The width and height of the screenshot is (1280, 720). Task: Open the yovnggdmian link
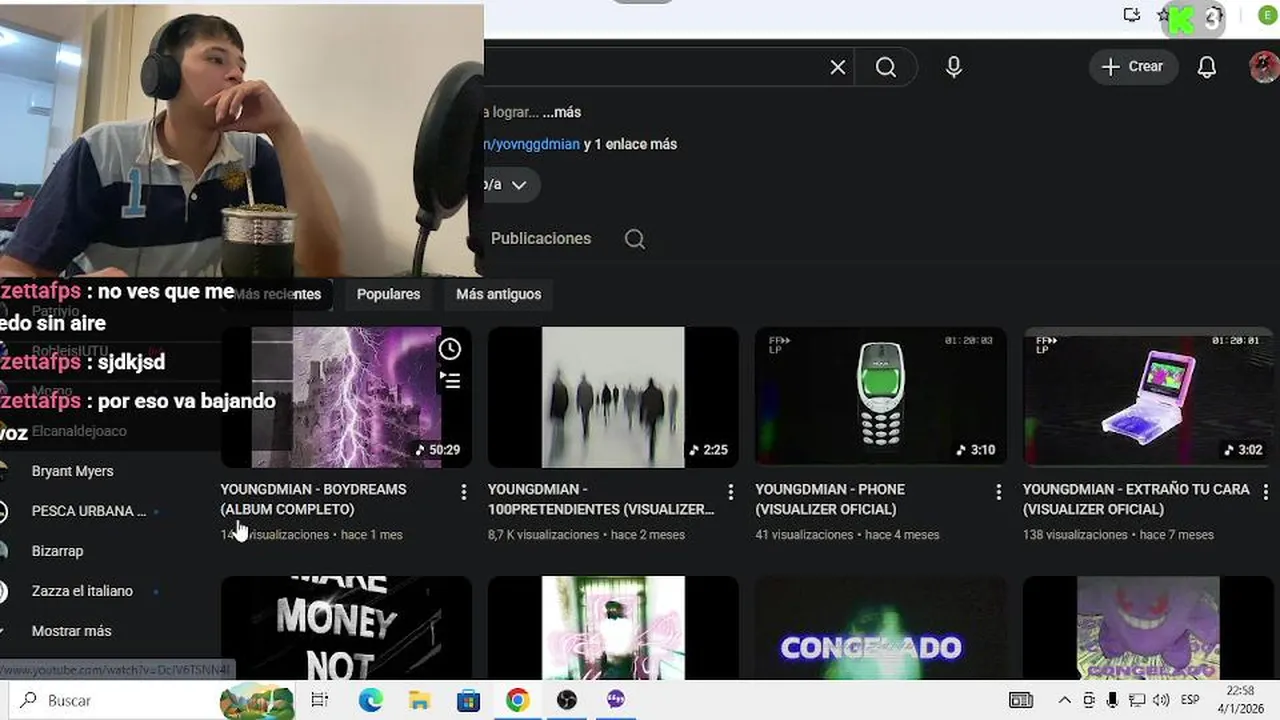(532, 144)
